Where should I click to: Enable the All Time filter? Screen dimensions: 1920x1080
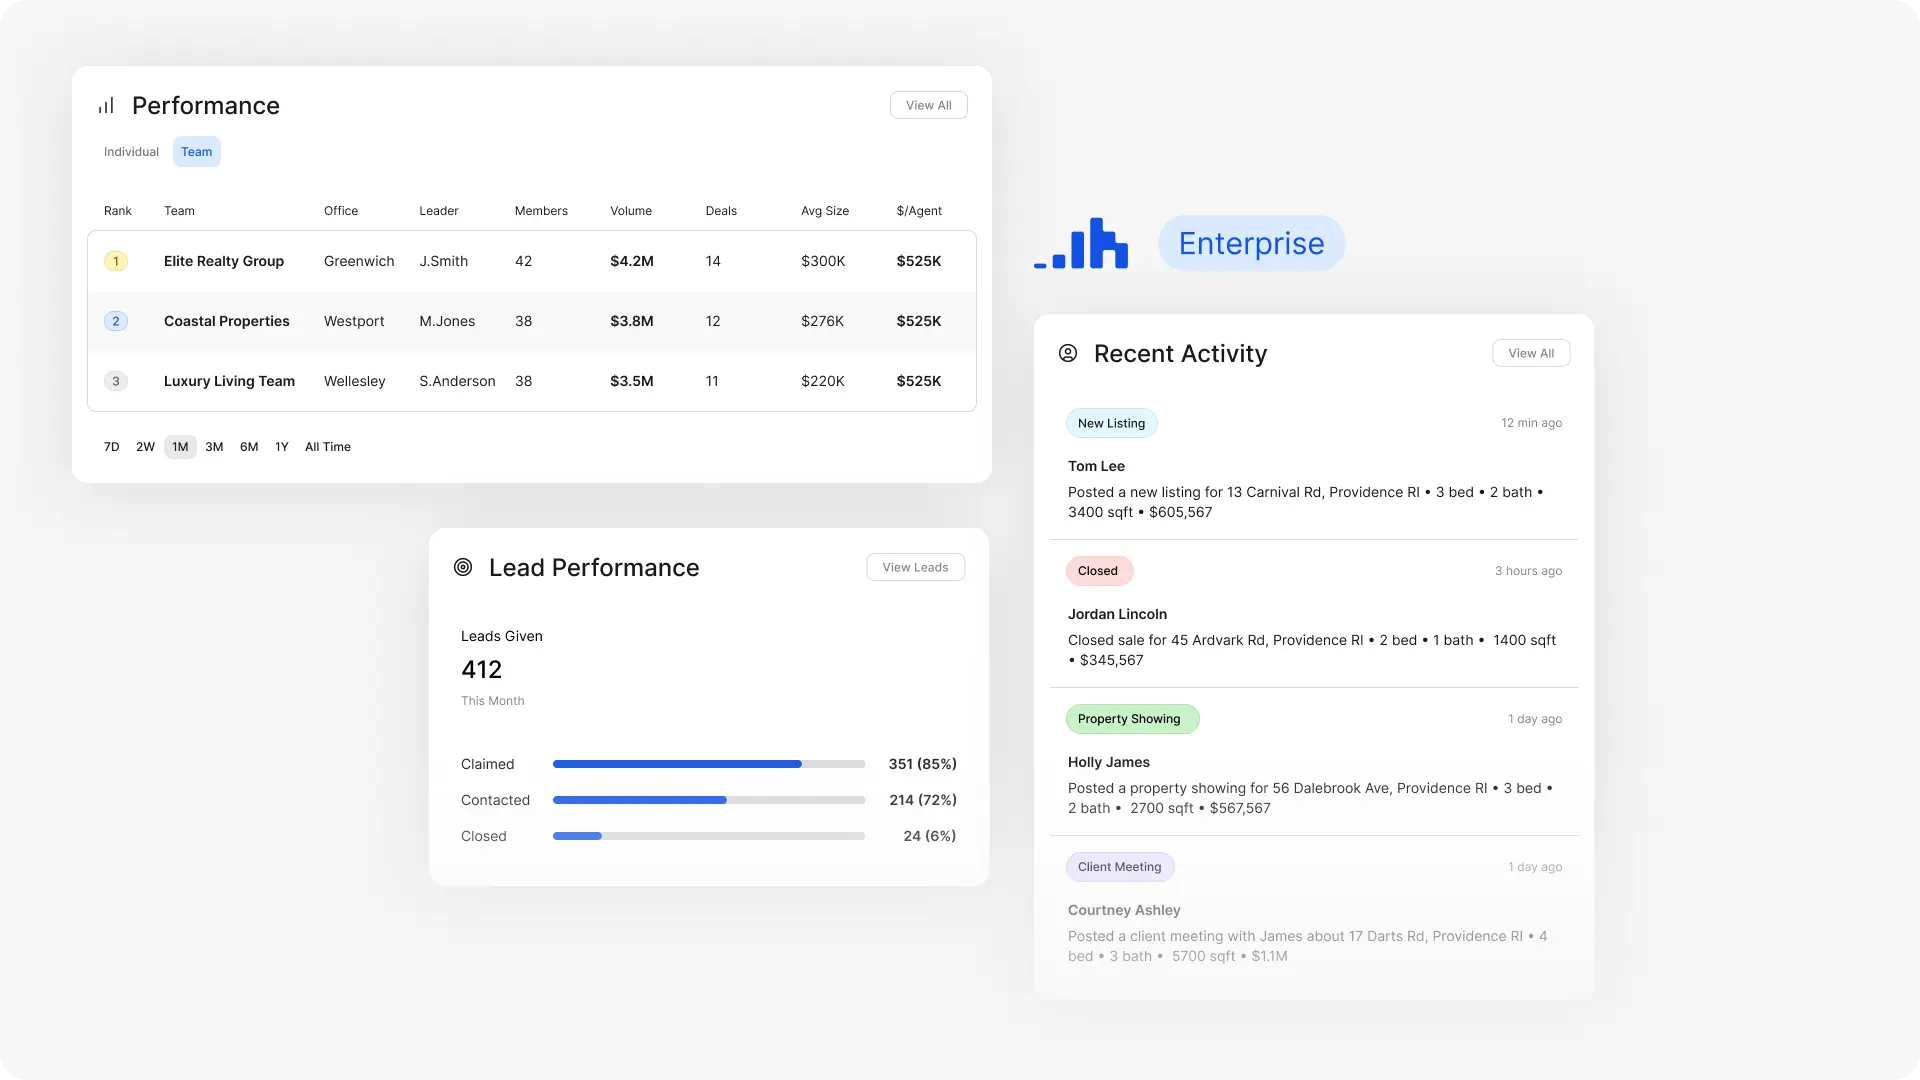[x=327, y=447]
